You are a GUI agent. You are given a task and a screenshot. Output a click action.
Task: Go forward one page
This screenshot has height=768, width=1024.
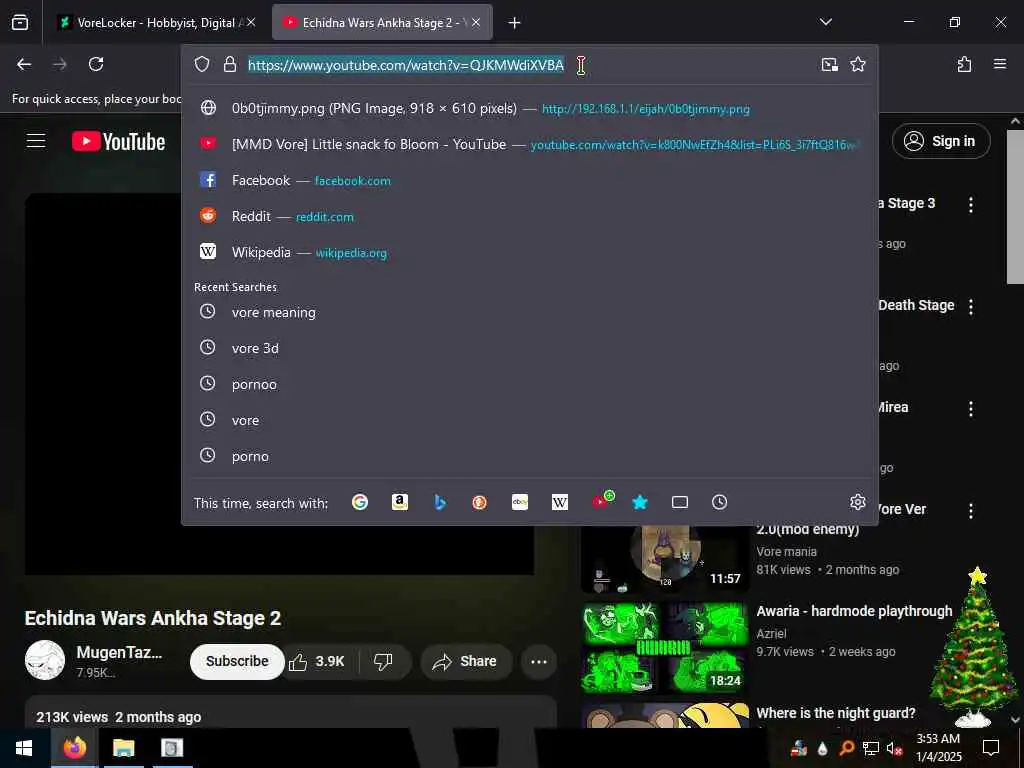(x=59, y=64)
